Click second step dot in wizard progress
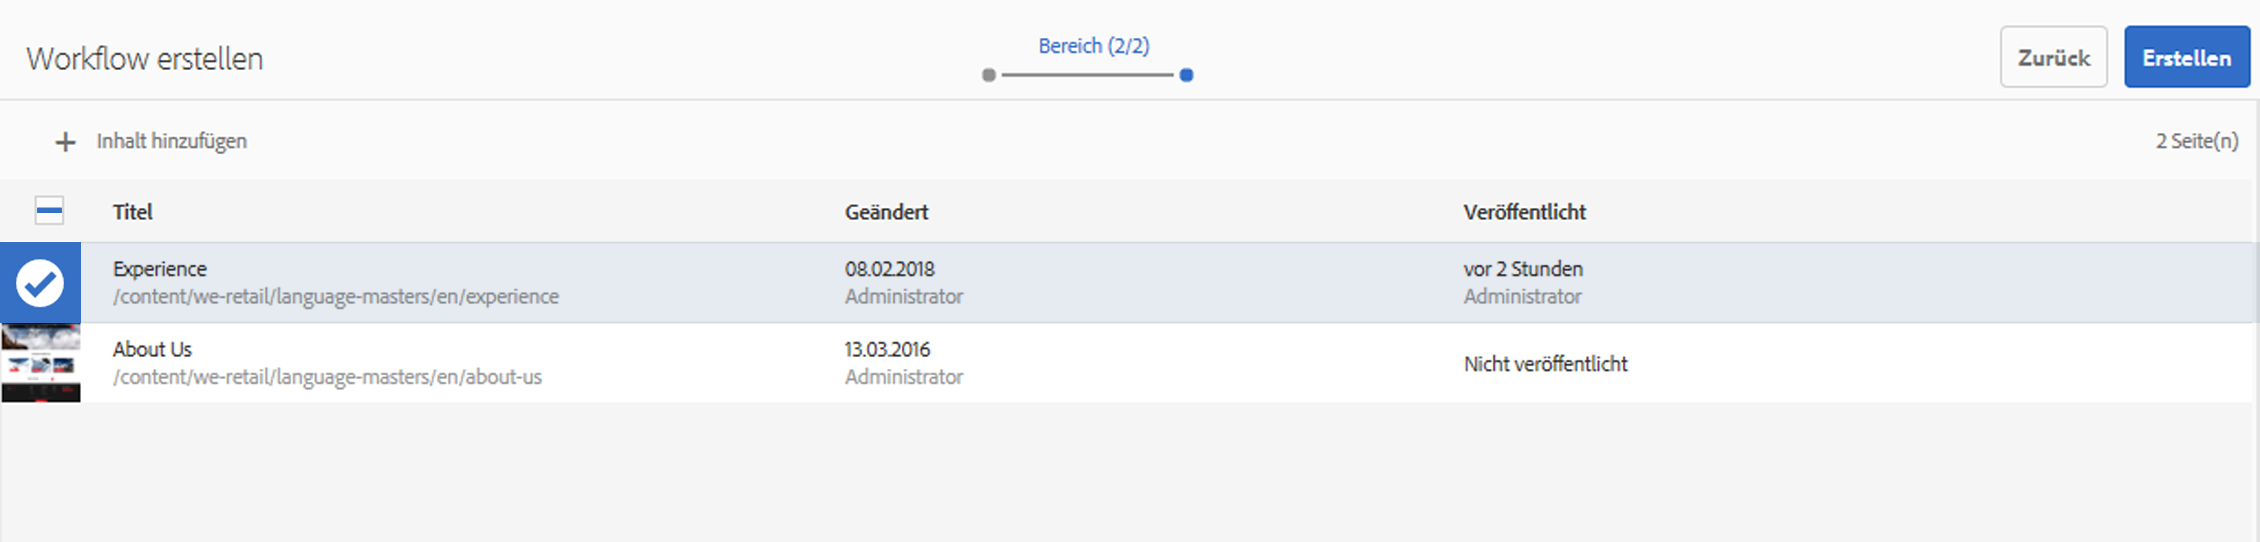 1186,75
